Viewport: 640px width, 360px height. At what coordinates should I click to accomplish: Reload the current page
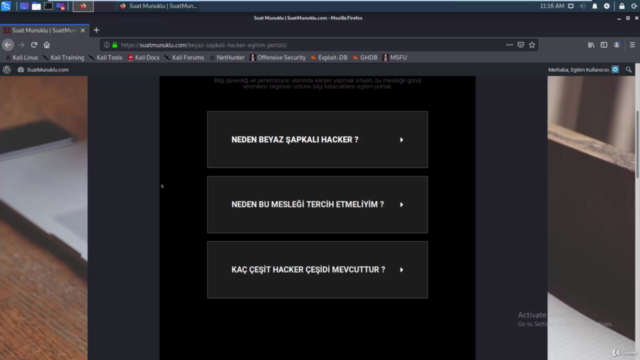(x=34, y=45)
